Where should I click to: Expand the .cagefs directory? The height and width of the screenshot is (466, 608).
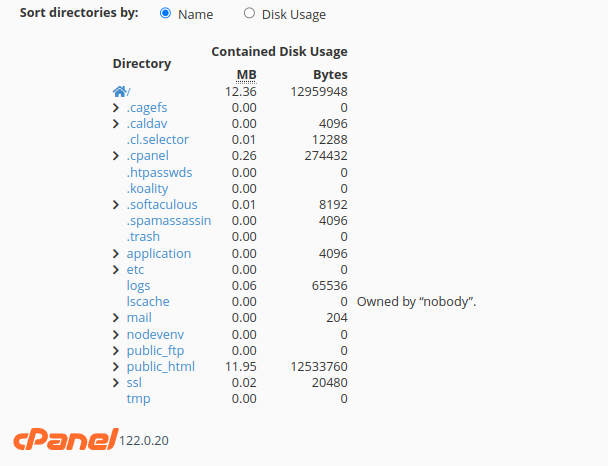pos(116,108)
